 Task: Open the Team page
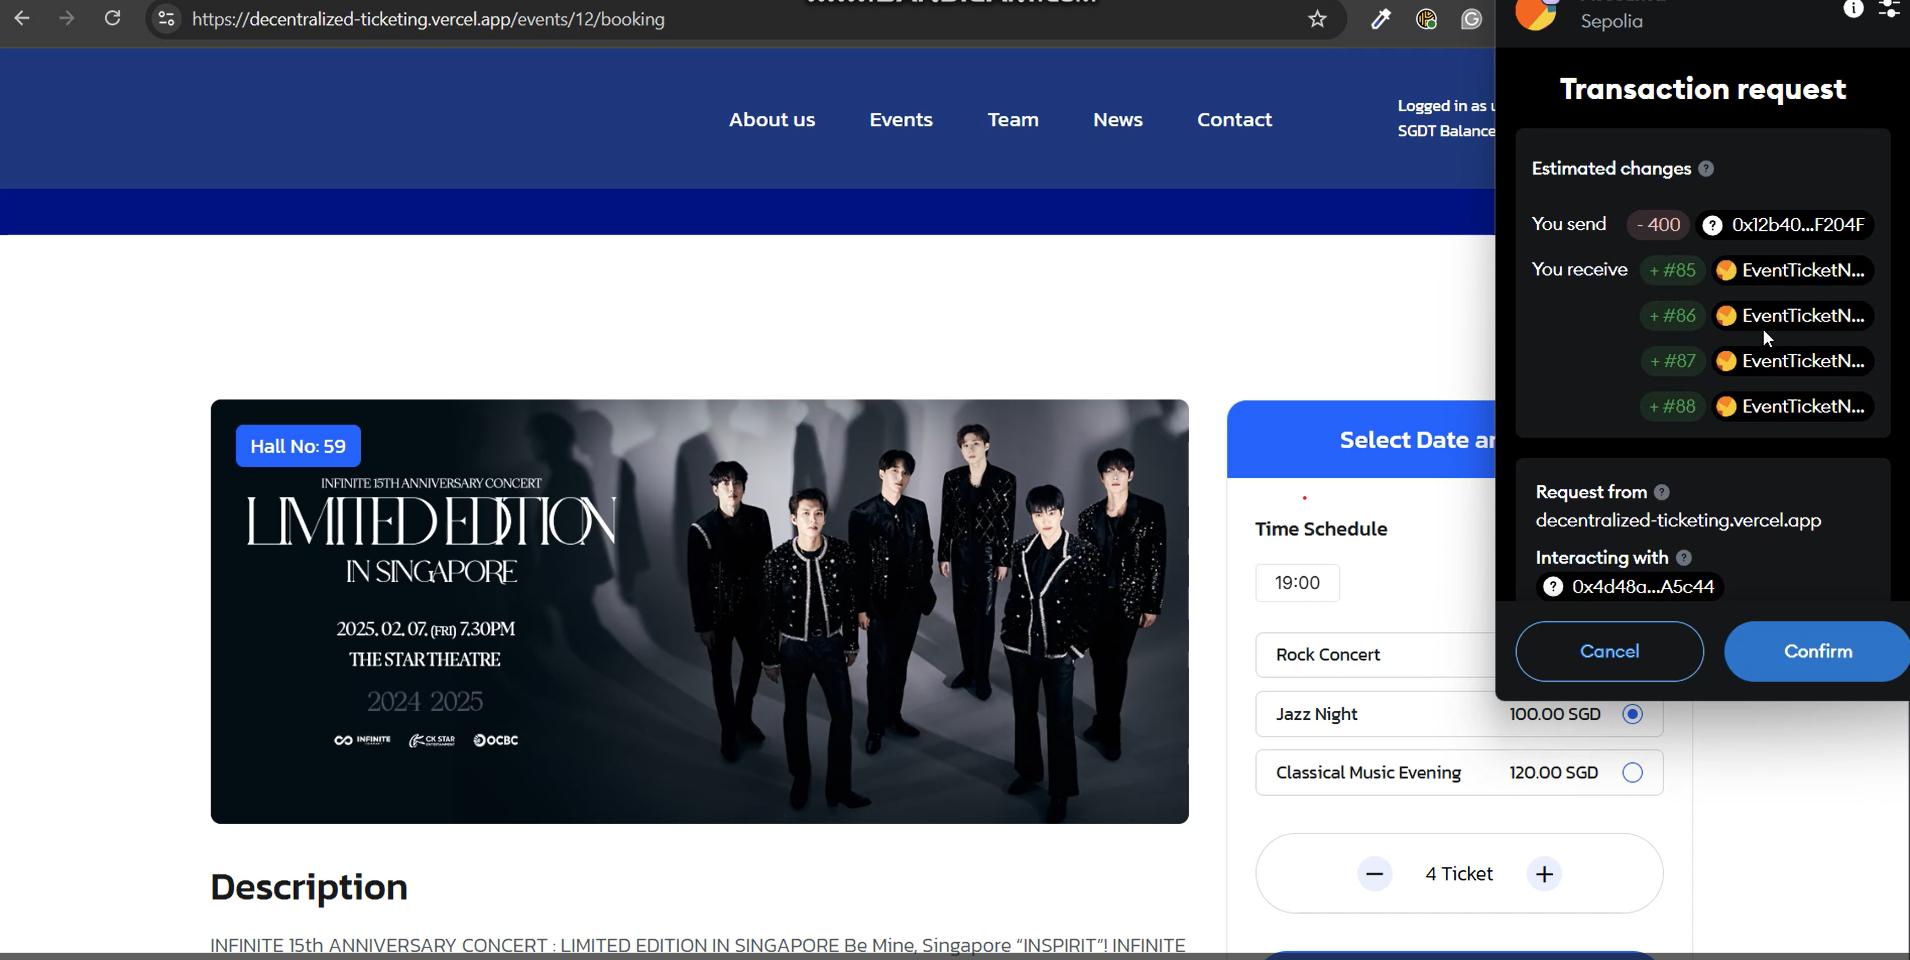click(x=1013, y=119)
